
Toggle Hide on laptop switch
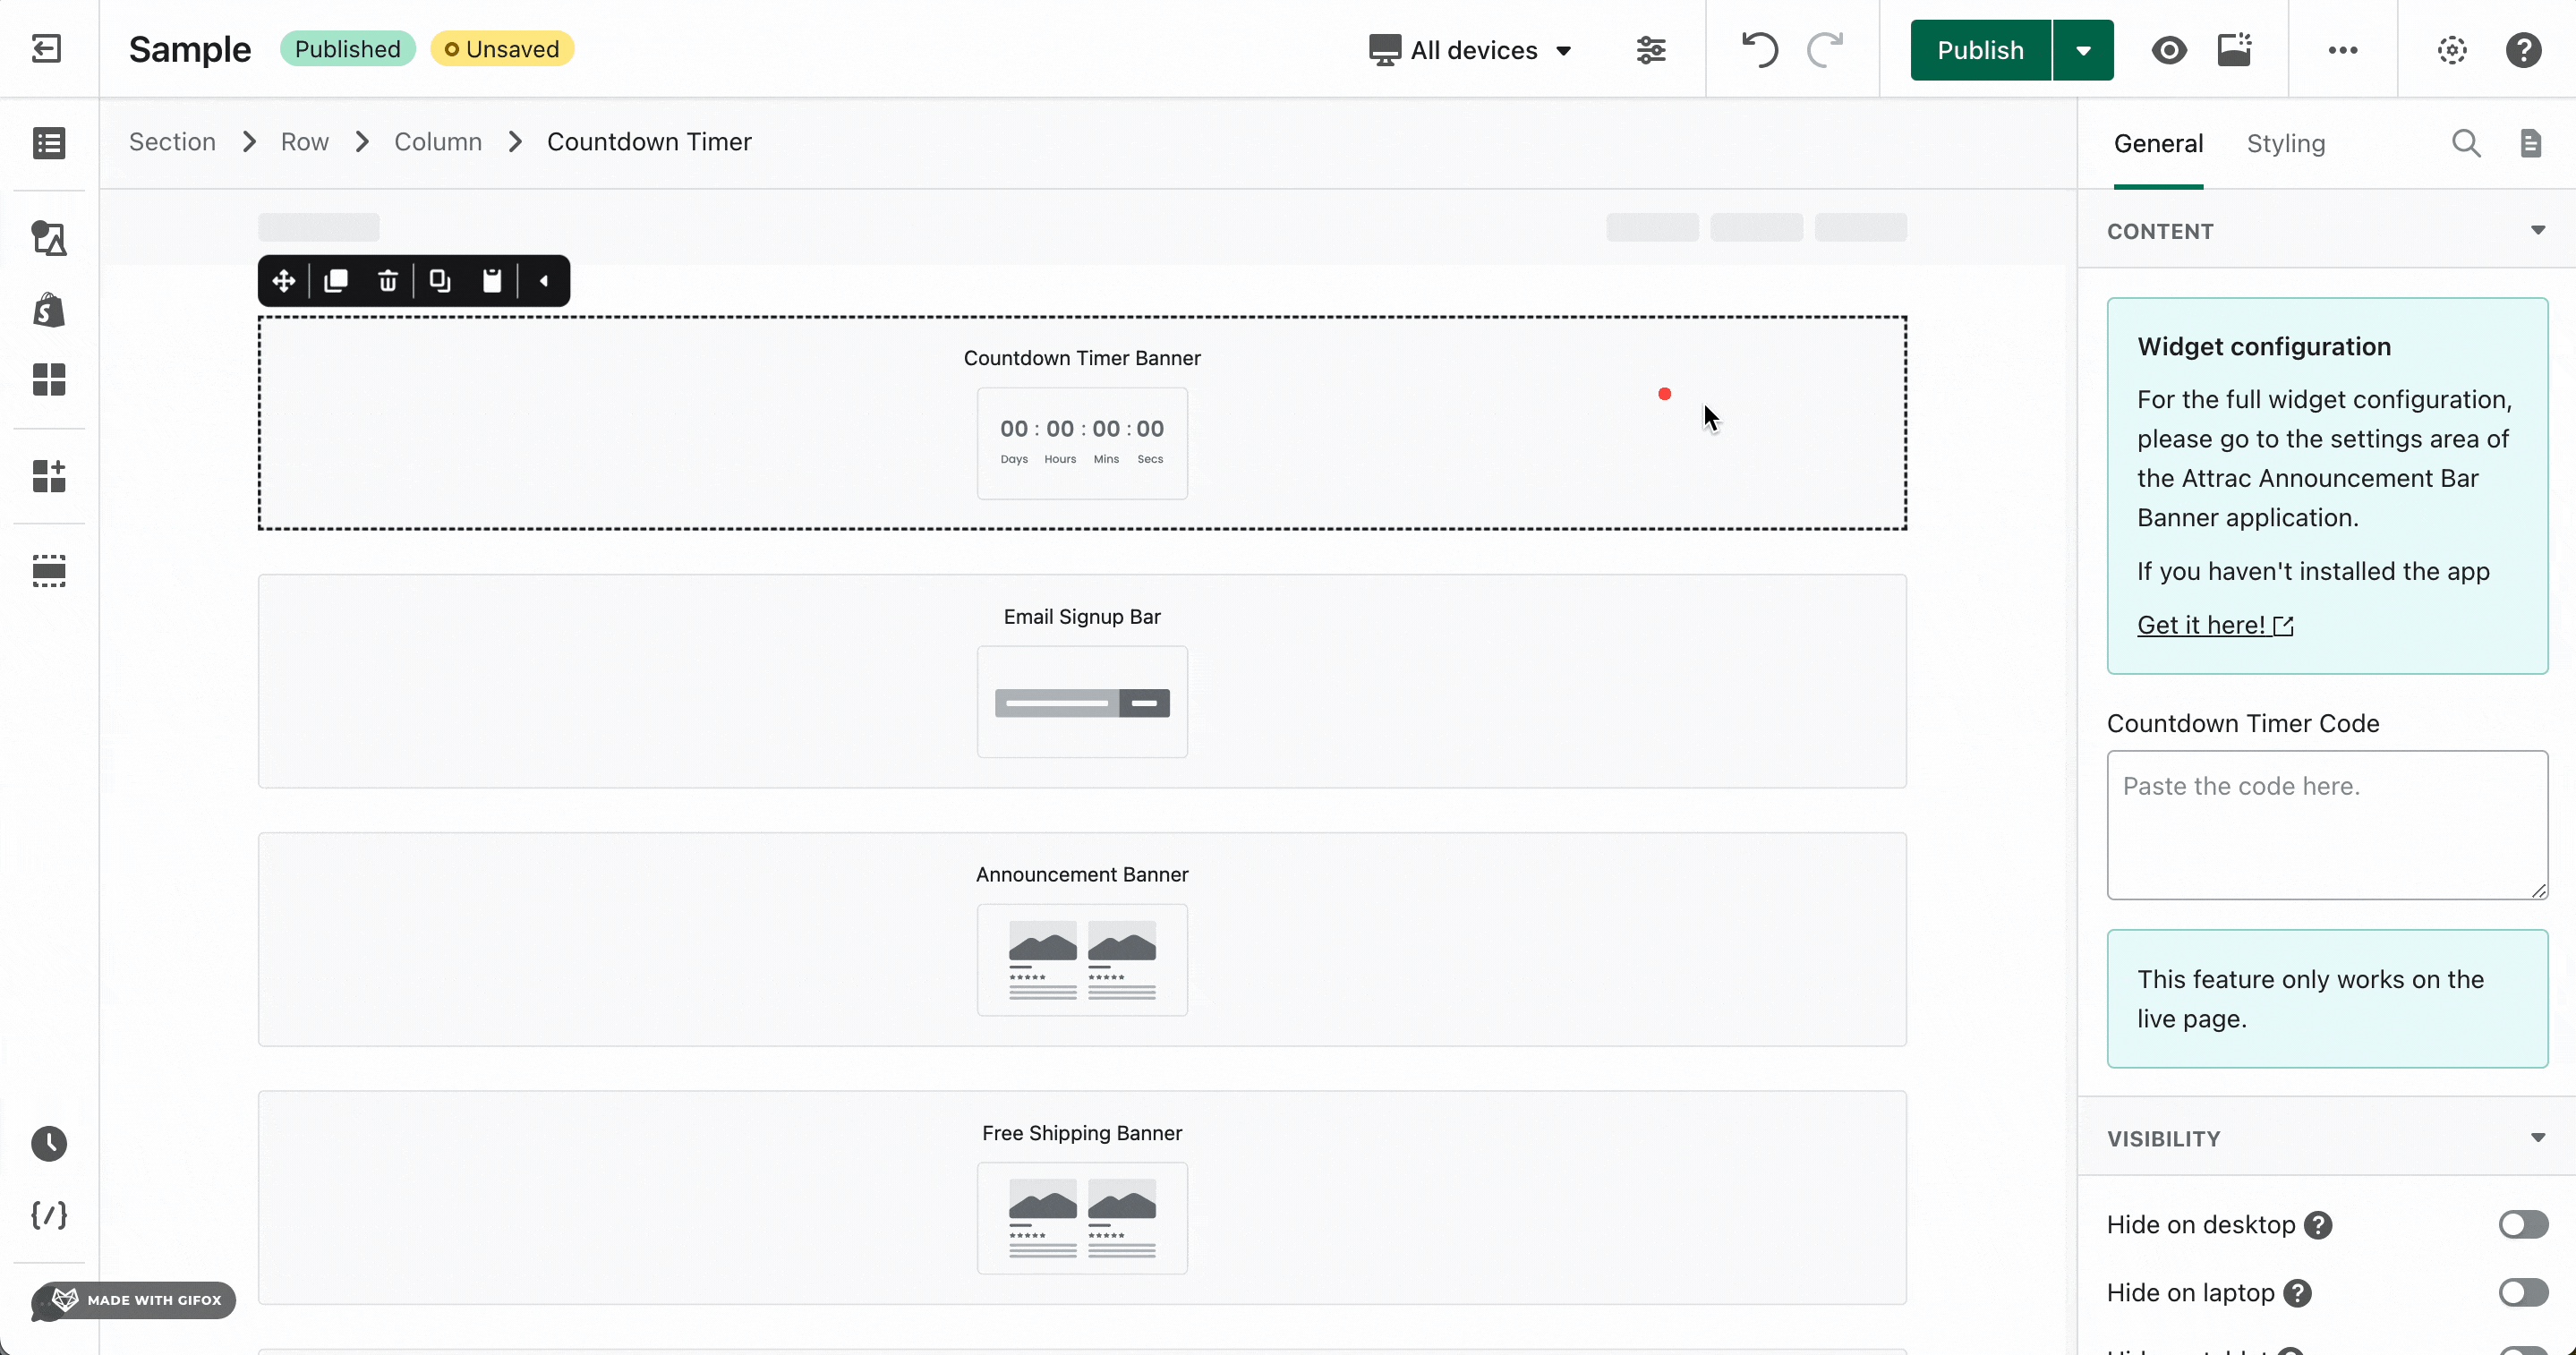[2522, 1292]
